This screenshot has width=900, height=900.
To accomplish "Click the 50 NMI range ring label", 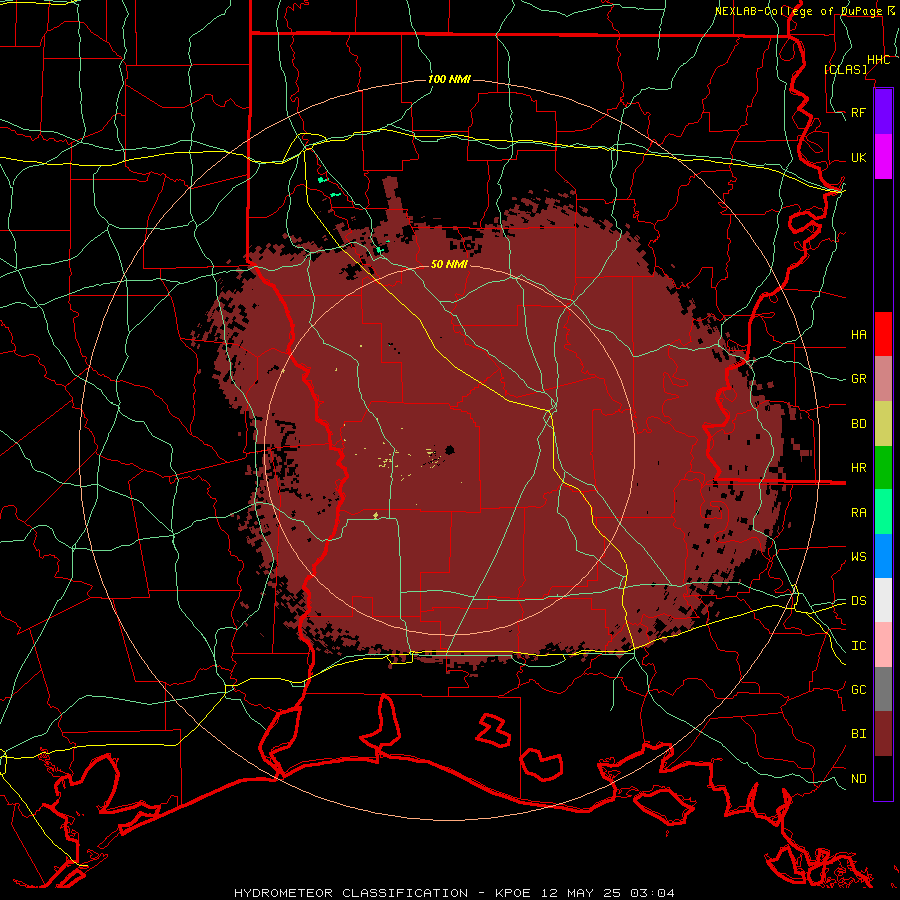I will tap(449, 264).
